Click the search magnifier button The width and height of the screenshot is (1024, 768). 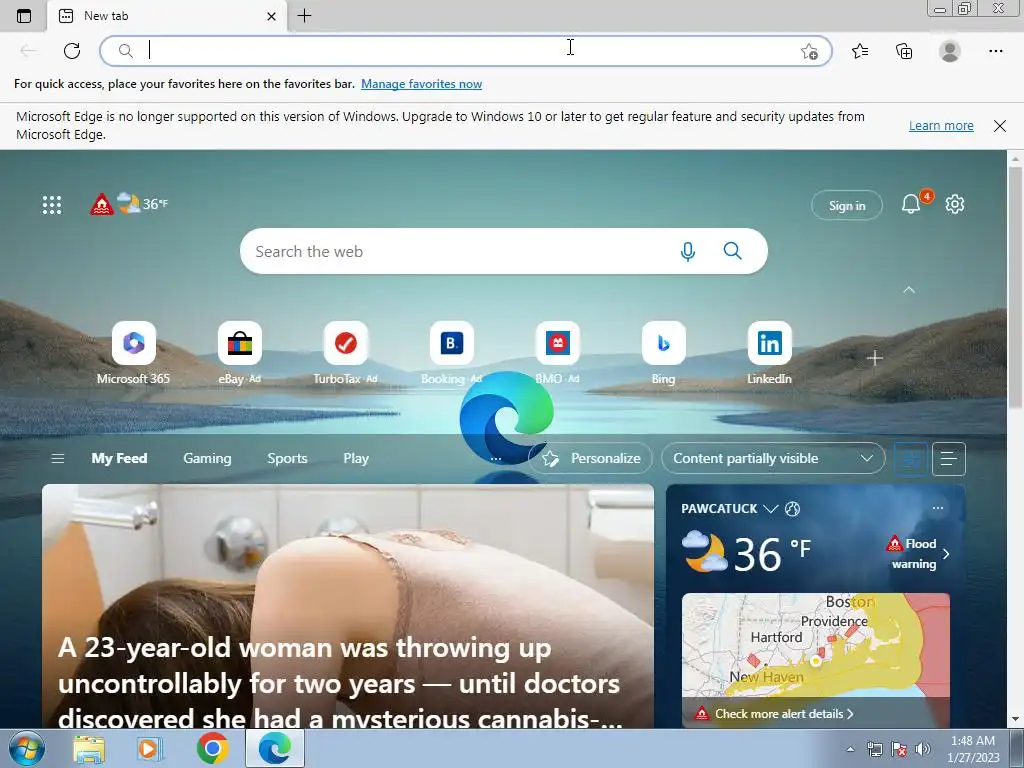tap(733, 251)
